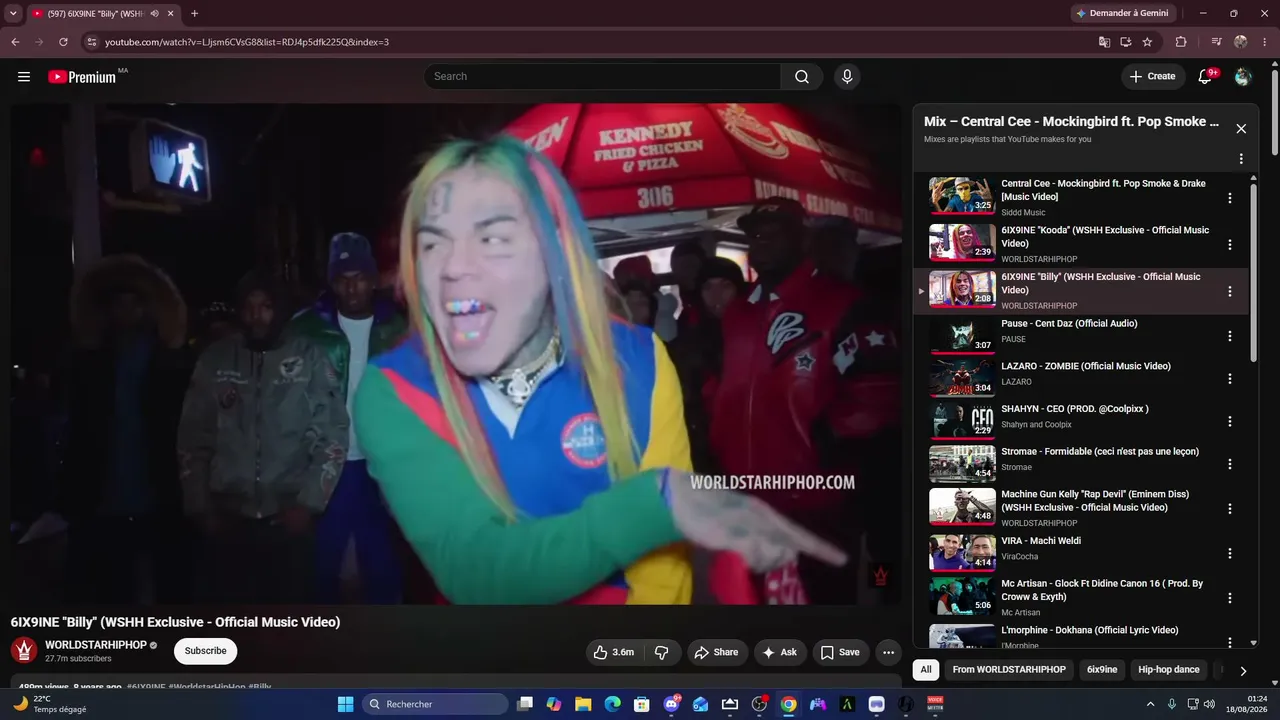Click the Create button
This screenshot has height=720, width=1280.
click(1153, 77)
